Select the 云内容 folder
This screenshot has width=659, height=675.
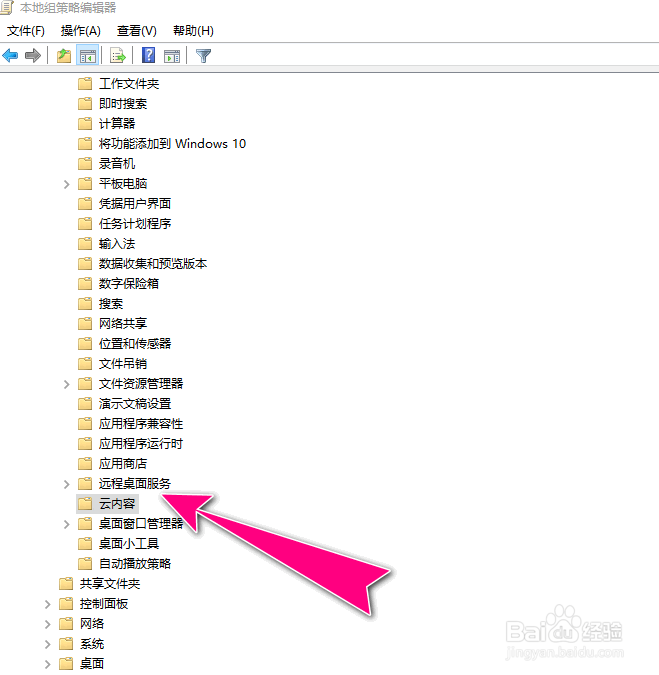click(x=117, y=504)
